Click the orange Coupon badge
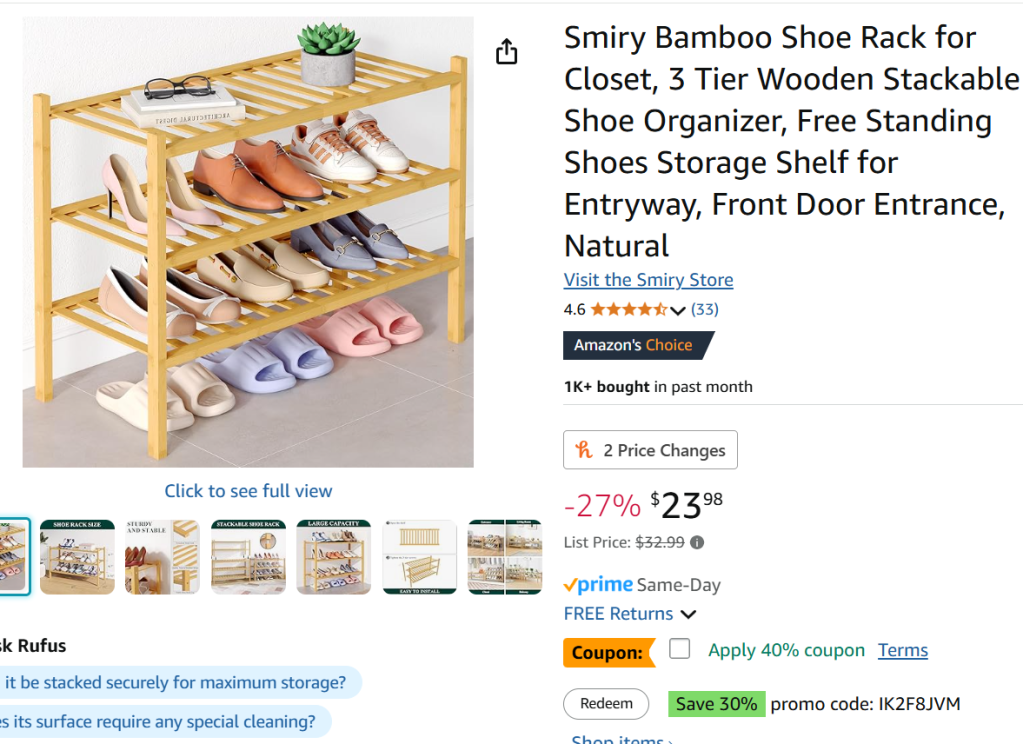Viewport: 1023px width, 744px height. tap(607, 653)
